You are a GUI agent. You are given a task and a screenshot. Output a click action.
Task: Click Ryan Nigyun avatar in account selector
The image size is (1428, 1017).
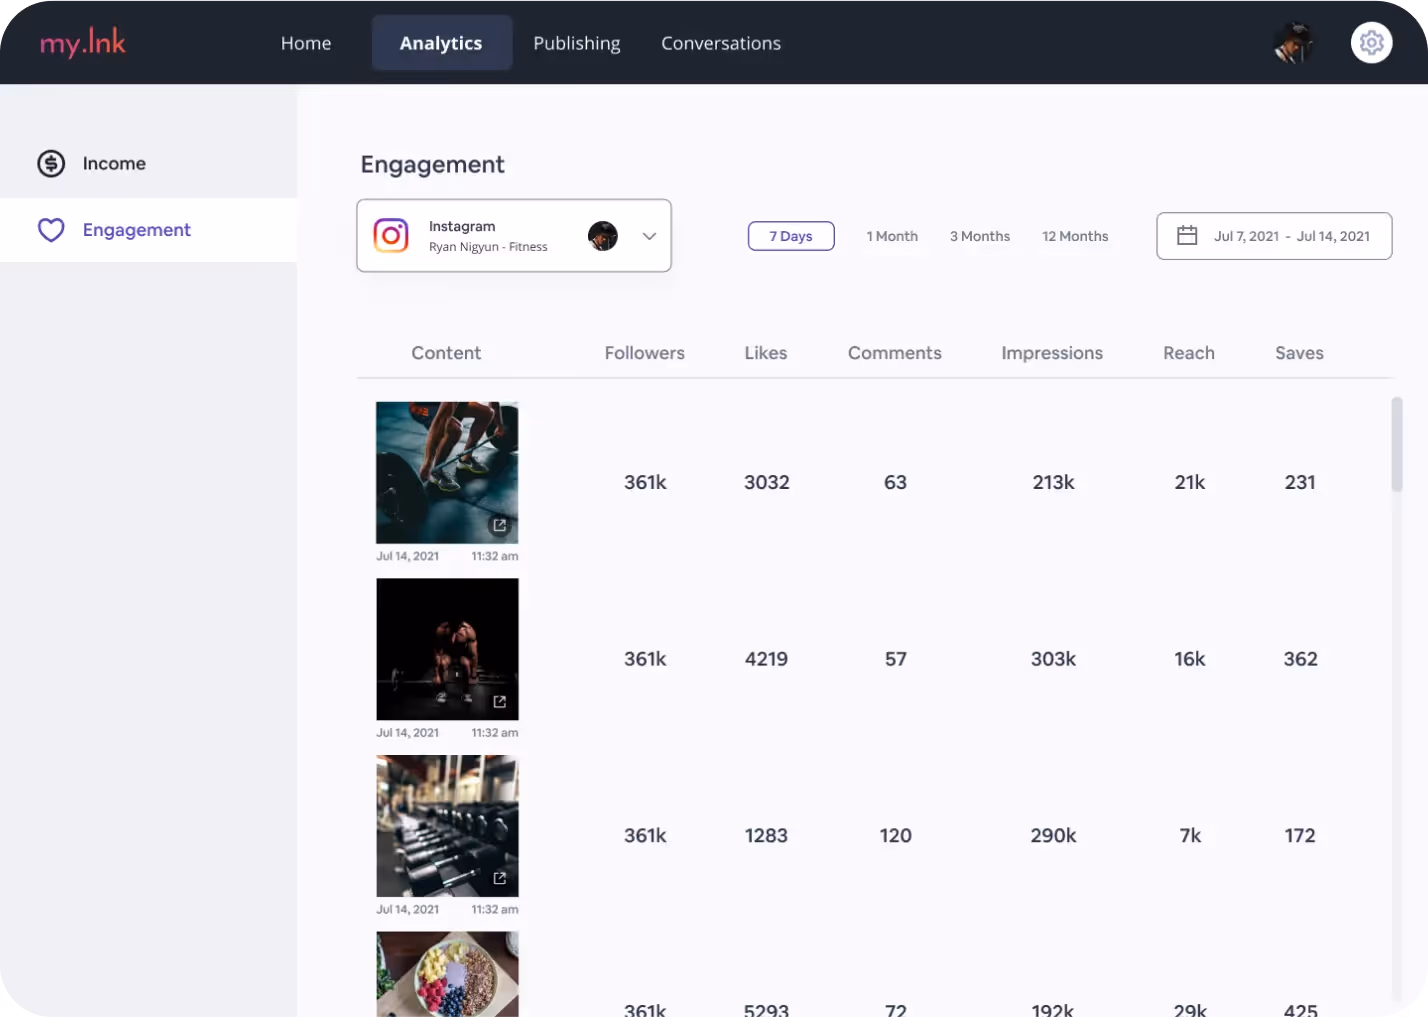tap(603, 236)
